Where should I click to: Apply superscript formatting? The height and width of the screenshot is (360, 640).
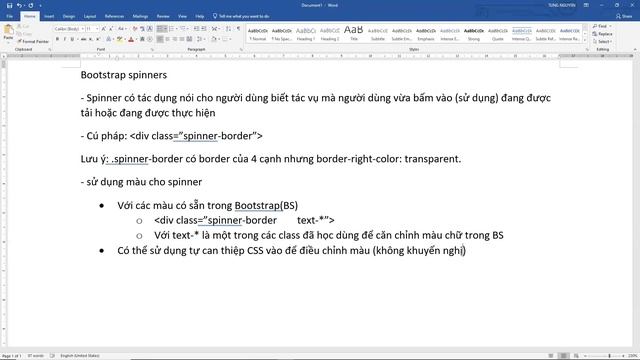click(98, 39)
